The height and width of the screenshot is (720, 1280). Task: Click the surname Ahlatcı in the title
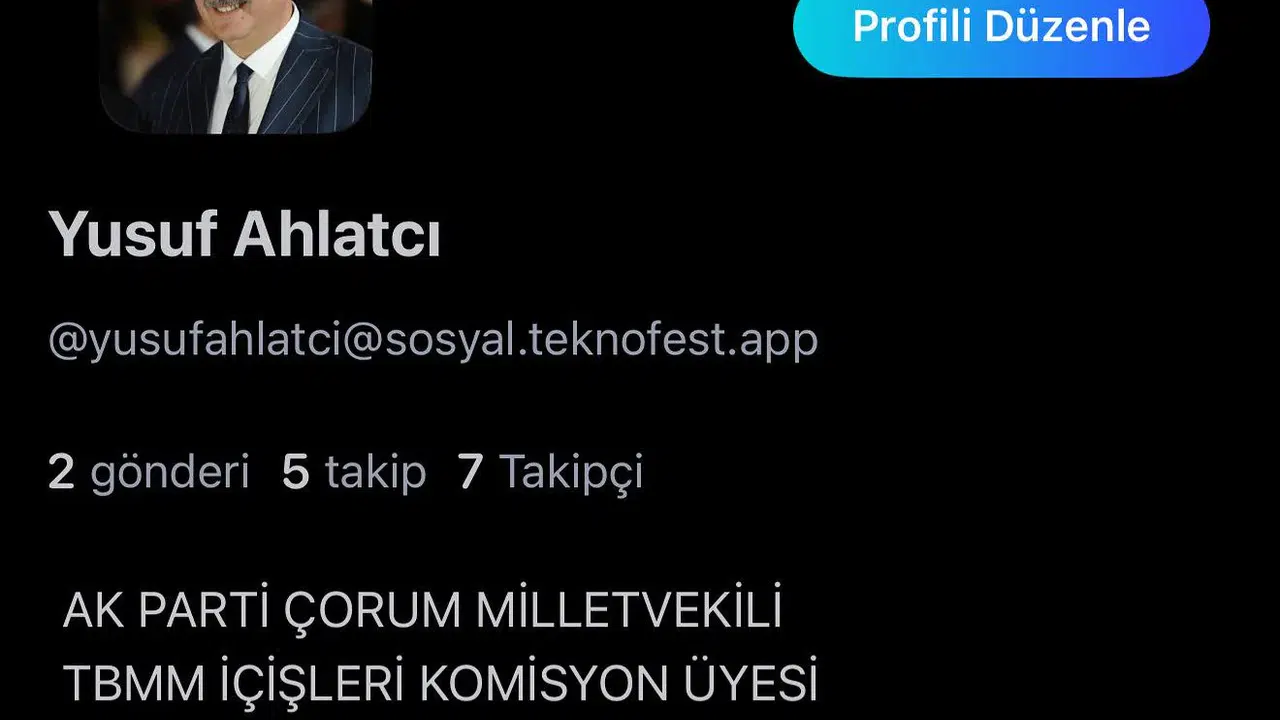337,237
